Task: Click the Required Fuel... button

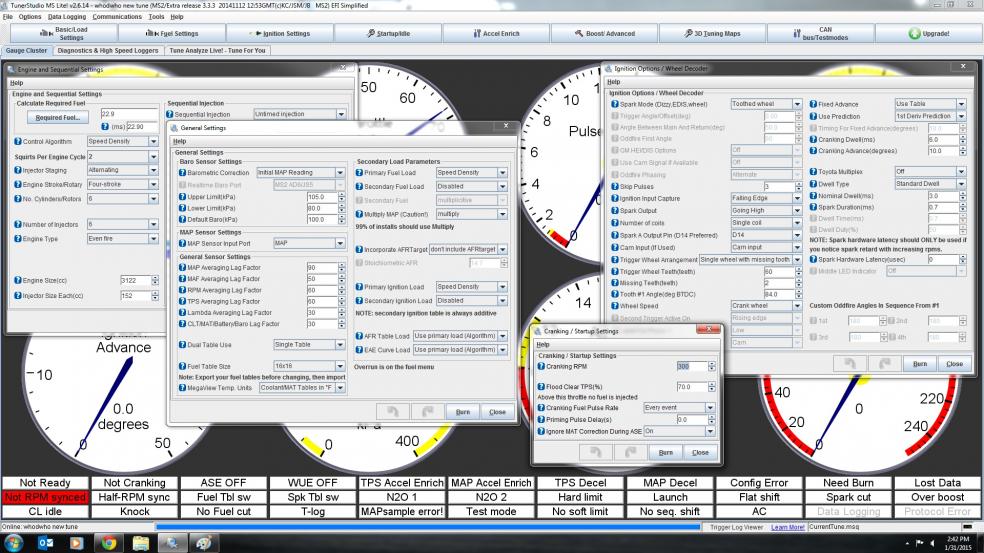Action: point(57,118)
